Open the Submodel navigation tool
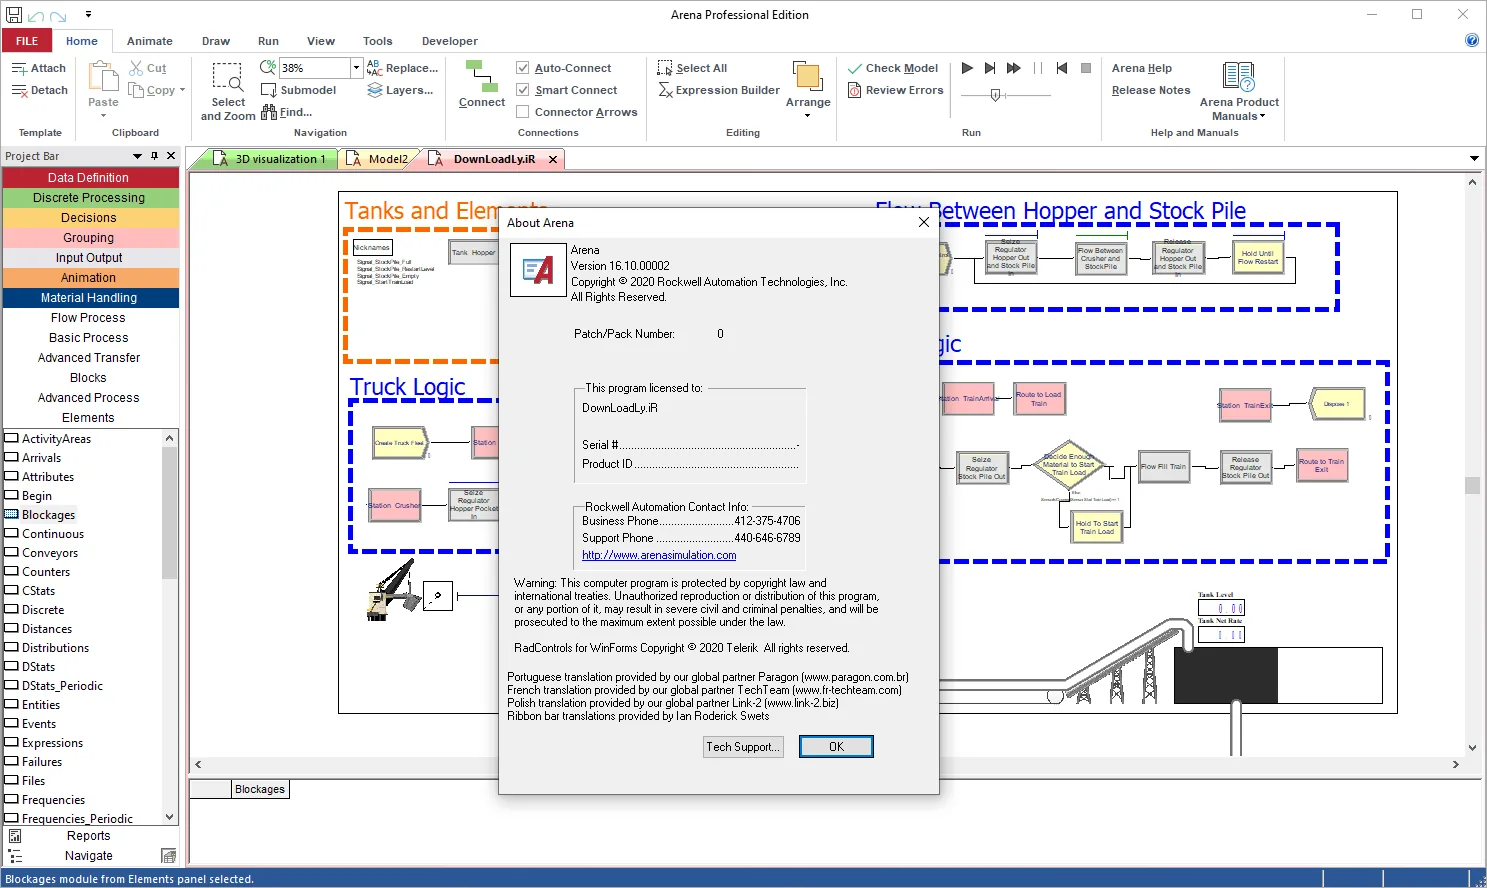The width and height of the screenshot is (1487, 888). (x=298, y=90)
